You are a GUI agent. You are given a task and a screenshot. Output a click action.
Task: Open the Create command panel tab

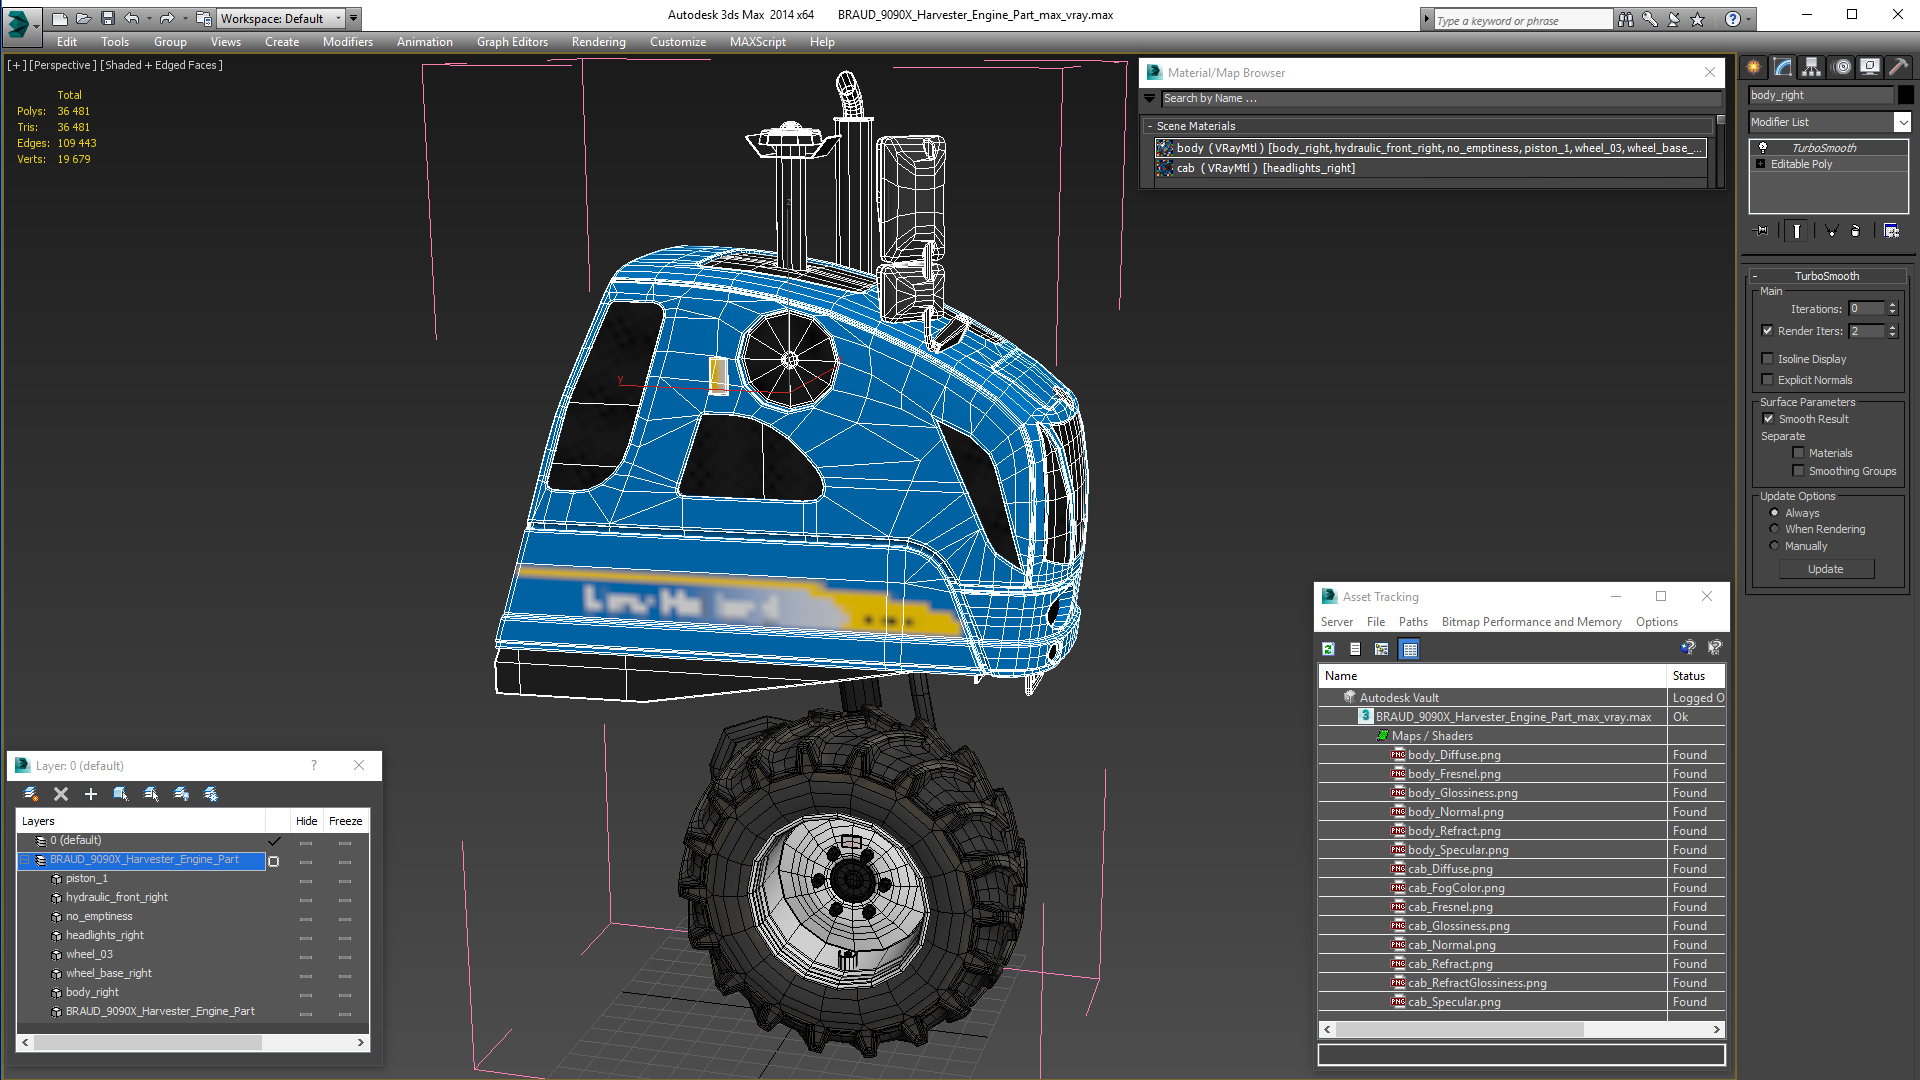1754,67
